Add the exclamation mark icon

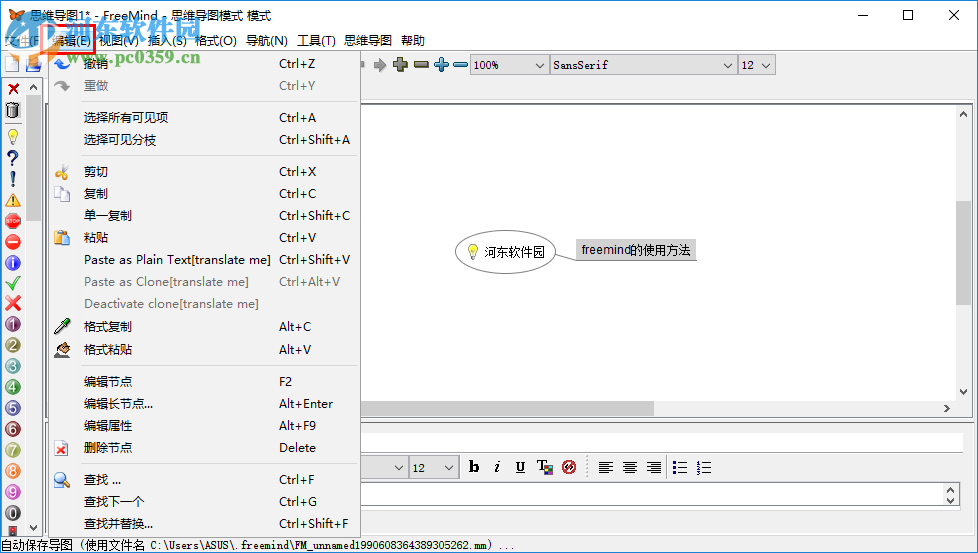click(x=13, y=179)
